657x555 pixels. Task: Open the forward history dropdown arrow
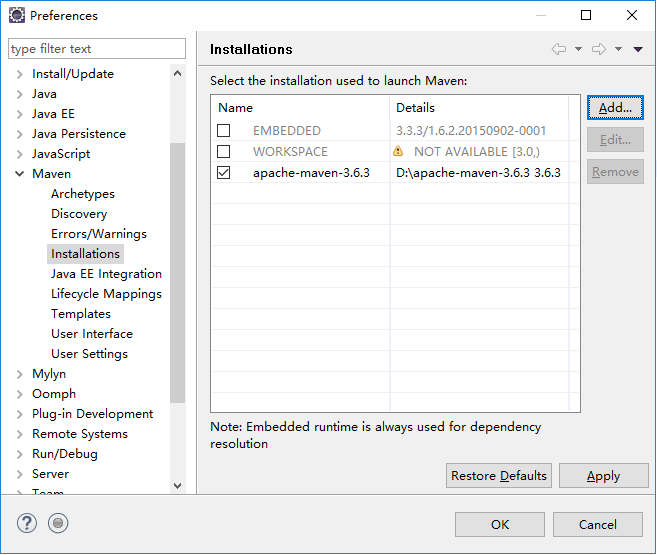(x=618, y=49)
